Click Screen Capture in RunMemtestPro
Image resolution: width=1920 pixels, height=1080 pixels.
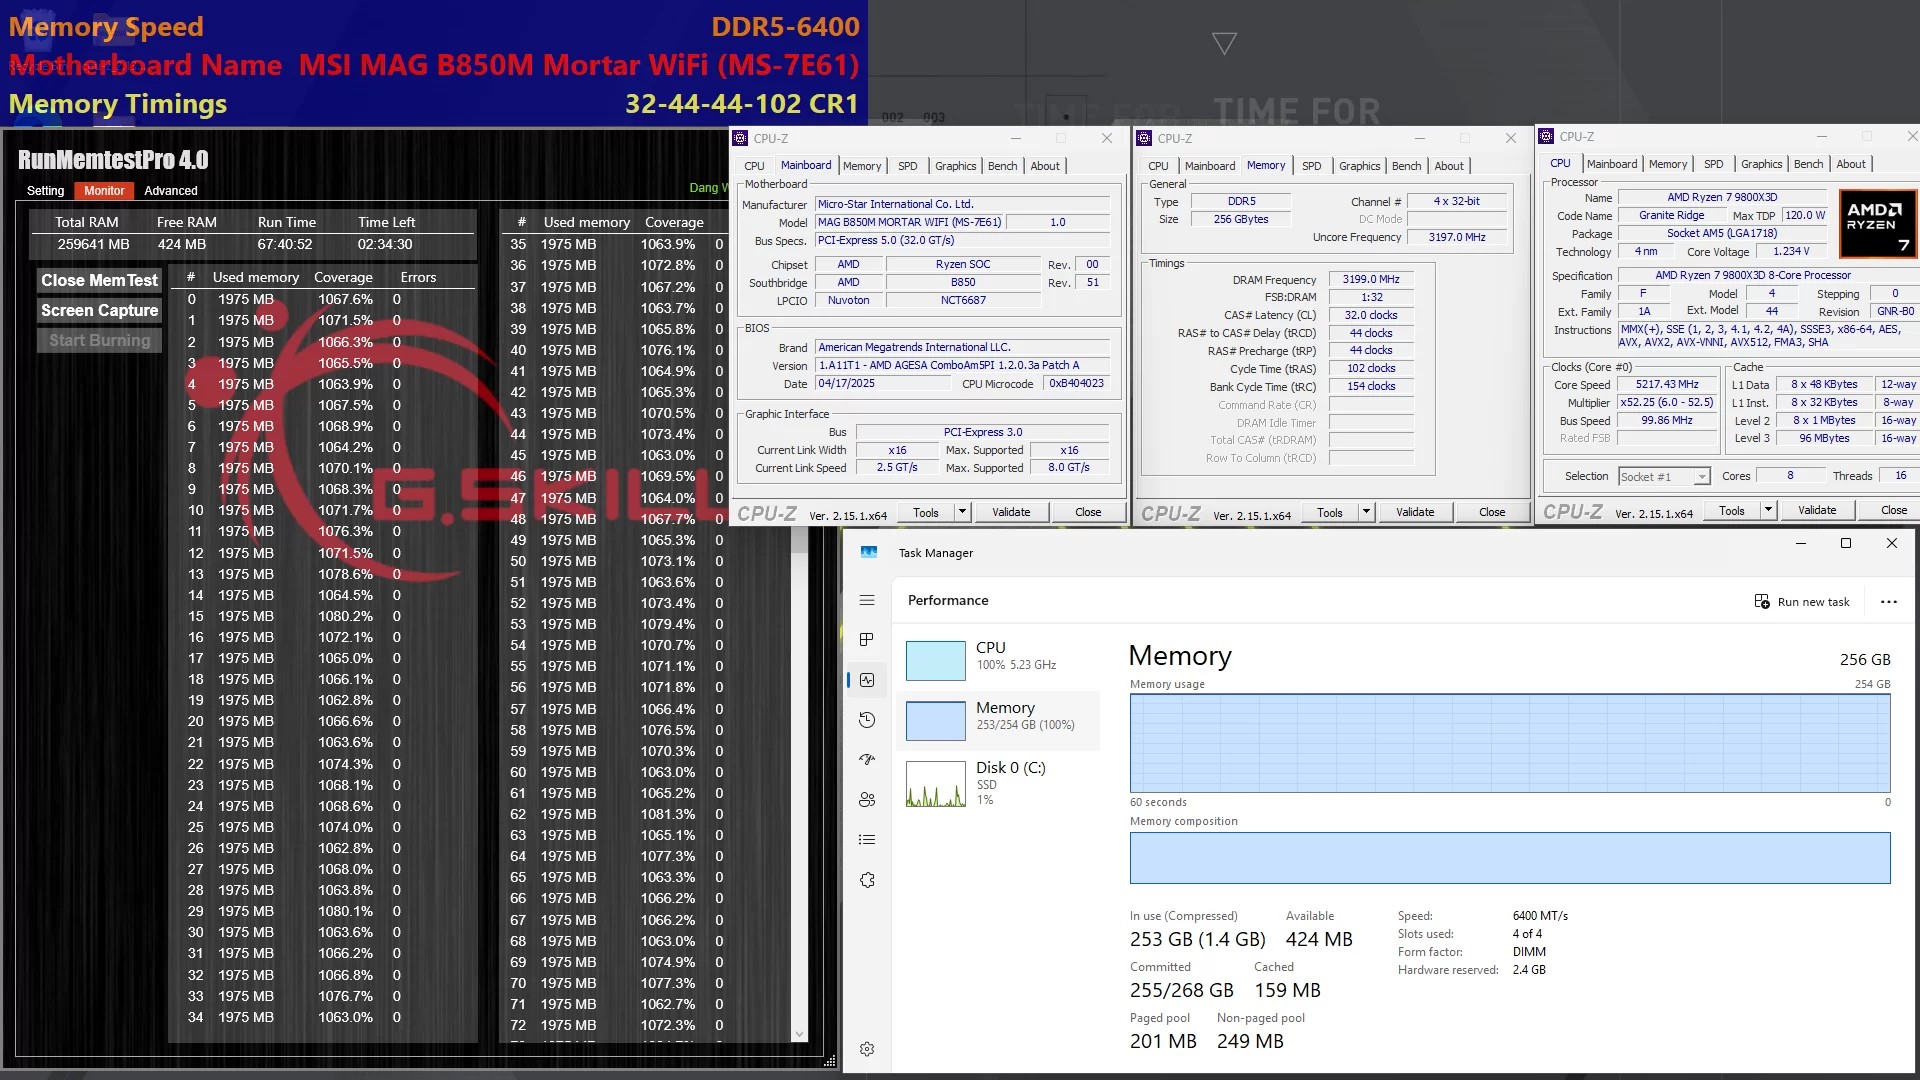(98, 310)
